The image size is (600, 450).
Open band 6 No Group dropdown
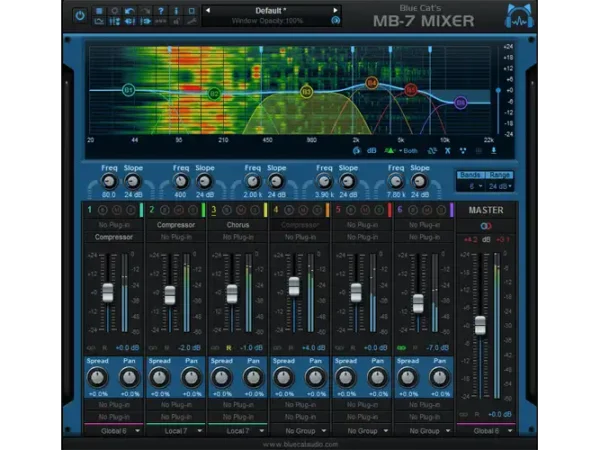click(x=424, y=431)
